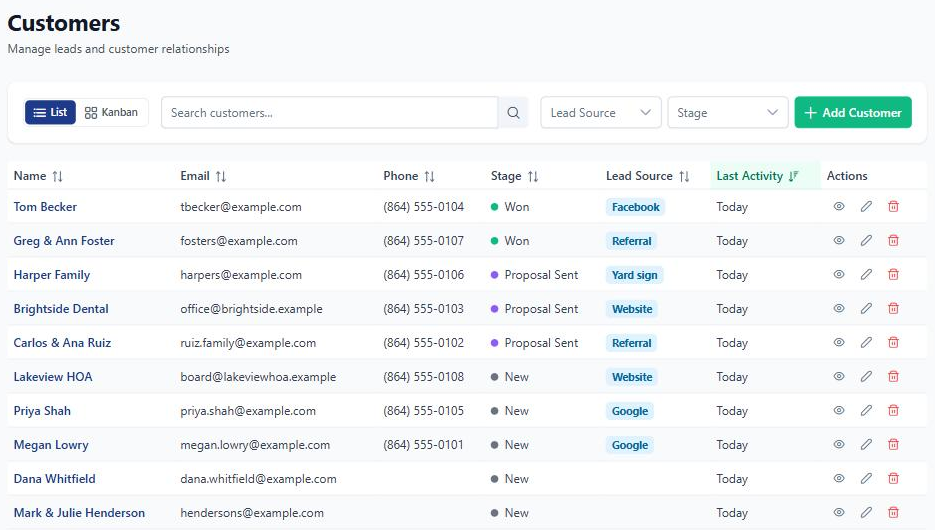Click the search magnifier button

(513, 113)
